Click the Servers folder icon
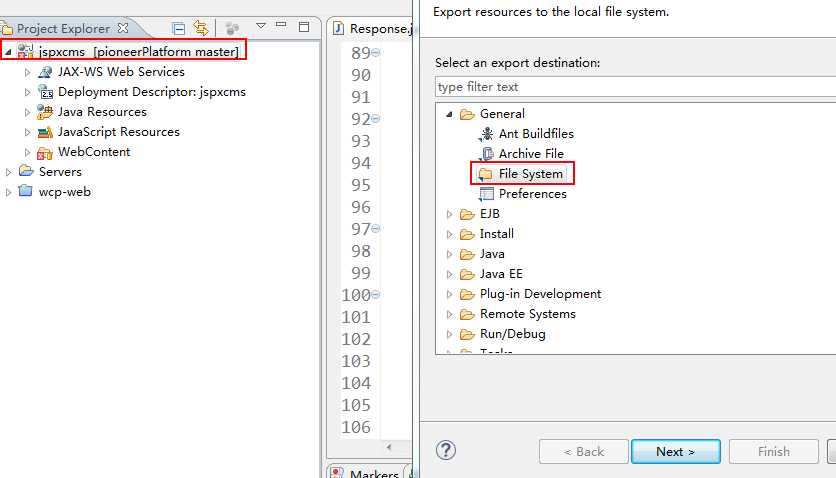 tap(26, 171)
